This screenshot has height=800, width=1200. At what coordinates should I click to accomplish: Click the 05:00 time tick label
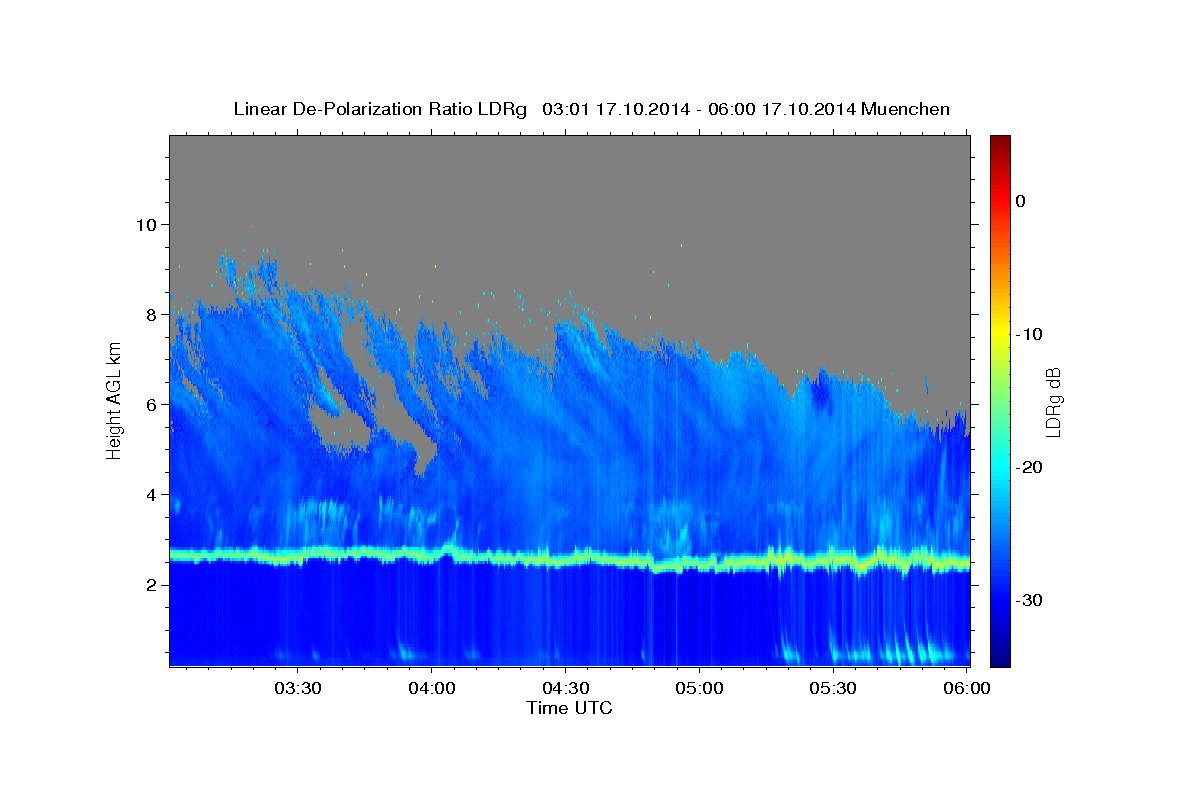699,688
